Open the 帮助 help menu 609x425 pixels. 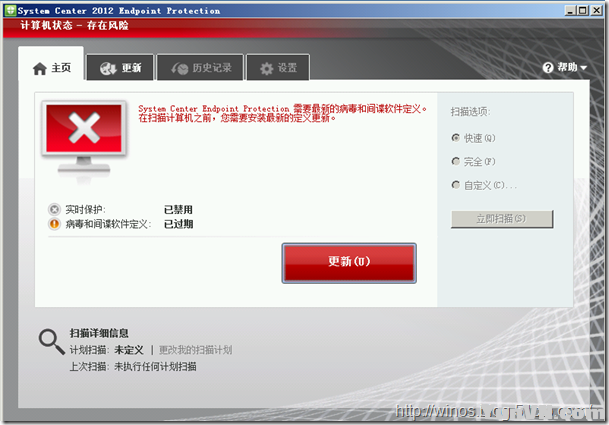(565, 68)
